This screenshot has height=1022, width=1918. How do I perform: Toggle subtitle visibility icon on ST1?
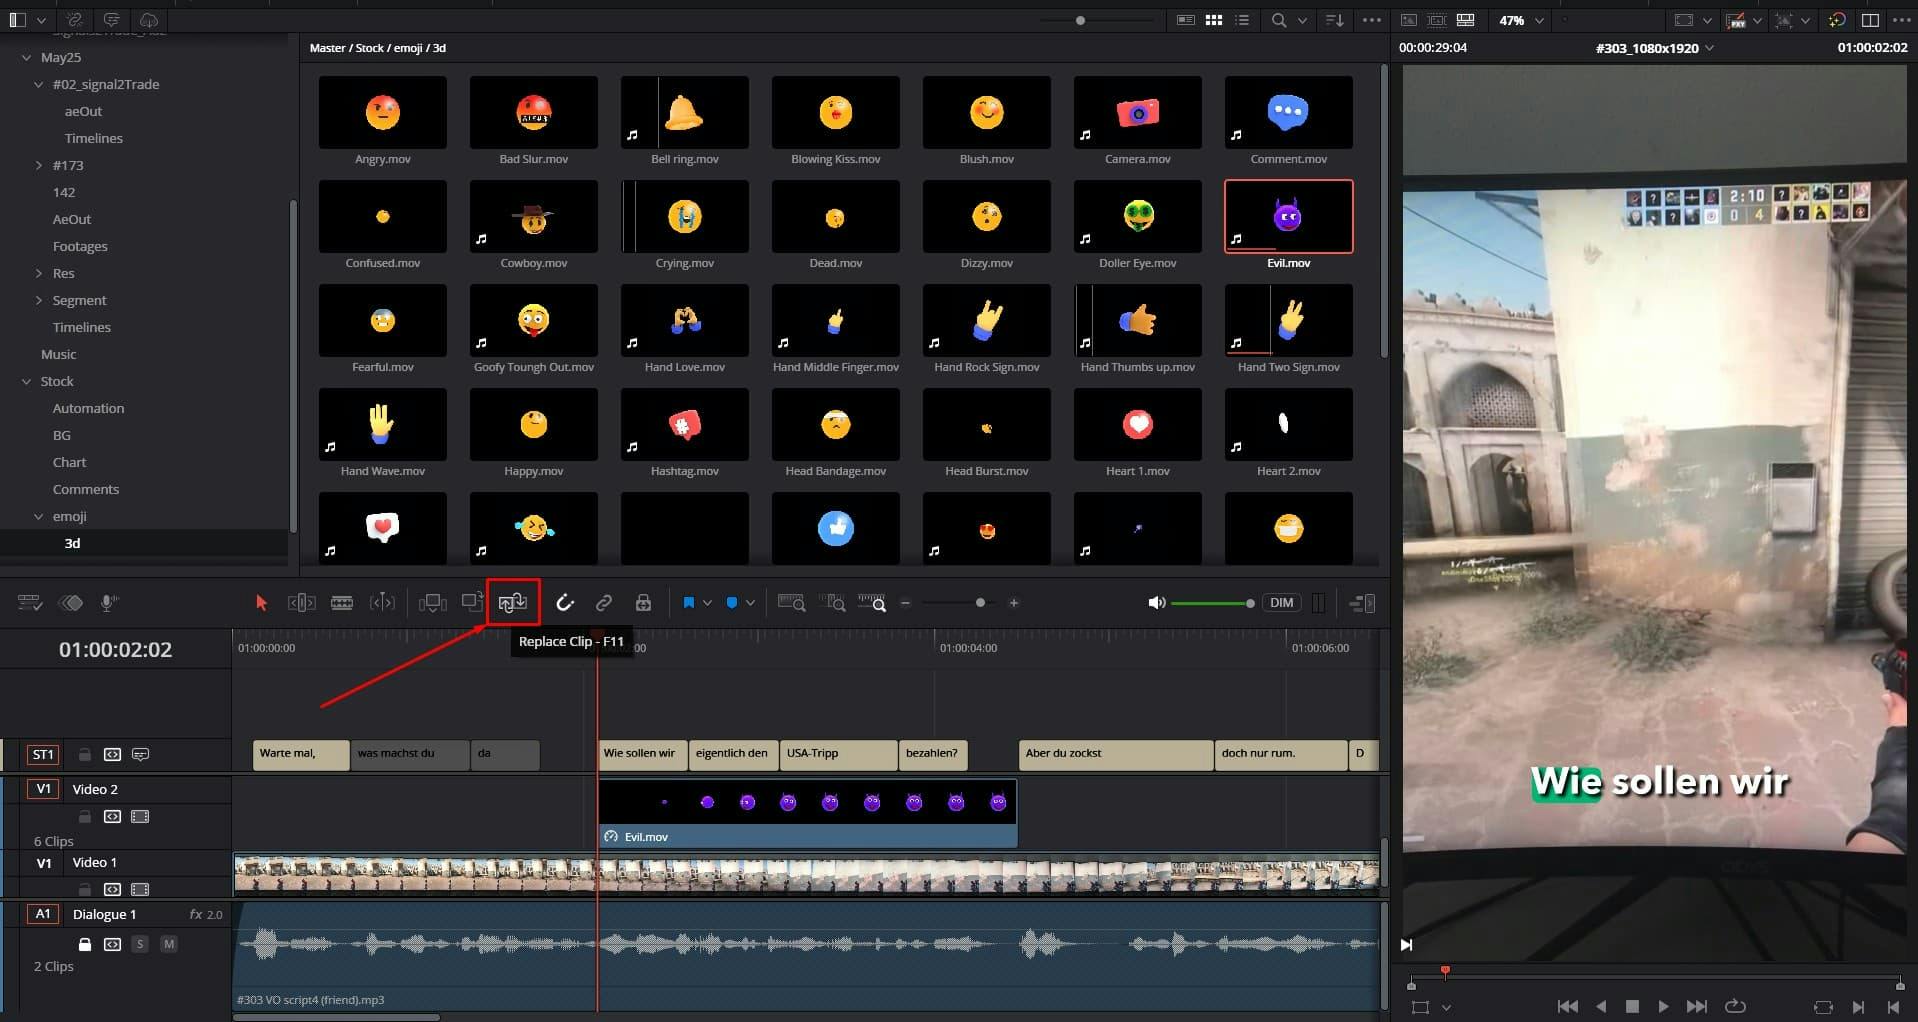click(141, 755)
